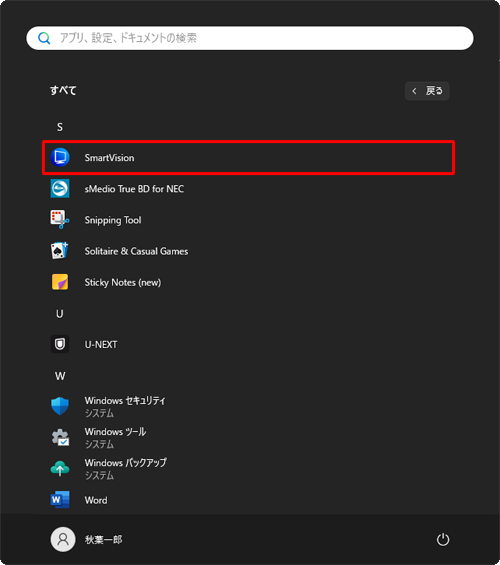Open the Sticky Notes (new) icon
The height and width of the screenshot is (565, 500).
point(60,282)
